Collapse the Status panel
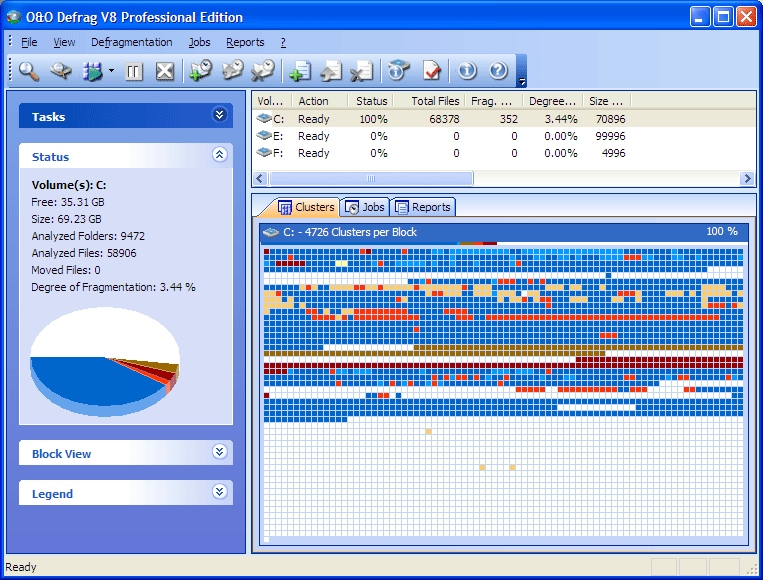763x580 pixels. point(219,155)
